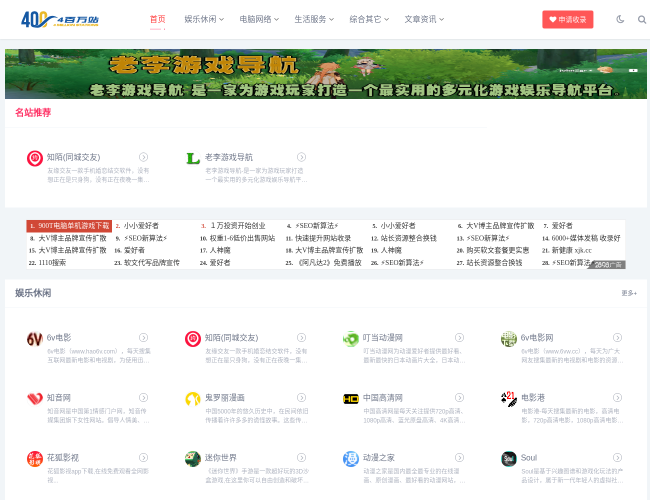Viewport: 650px width, 500px height.
Task: Open the 1万投资开始创业 ad link
Action: (238, 226)
